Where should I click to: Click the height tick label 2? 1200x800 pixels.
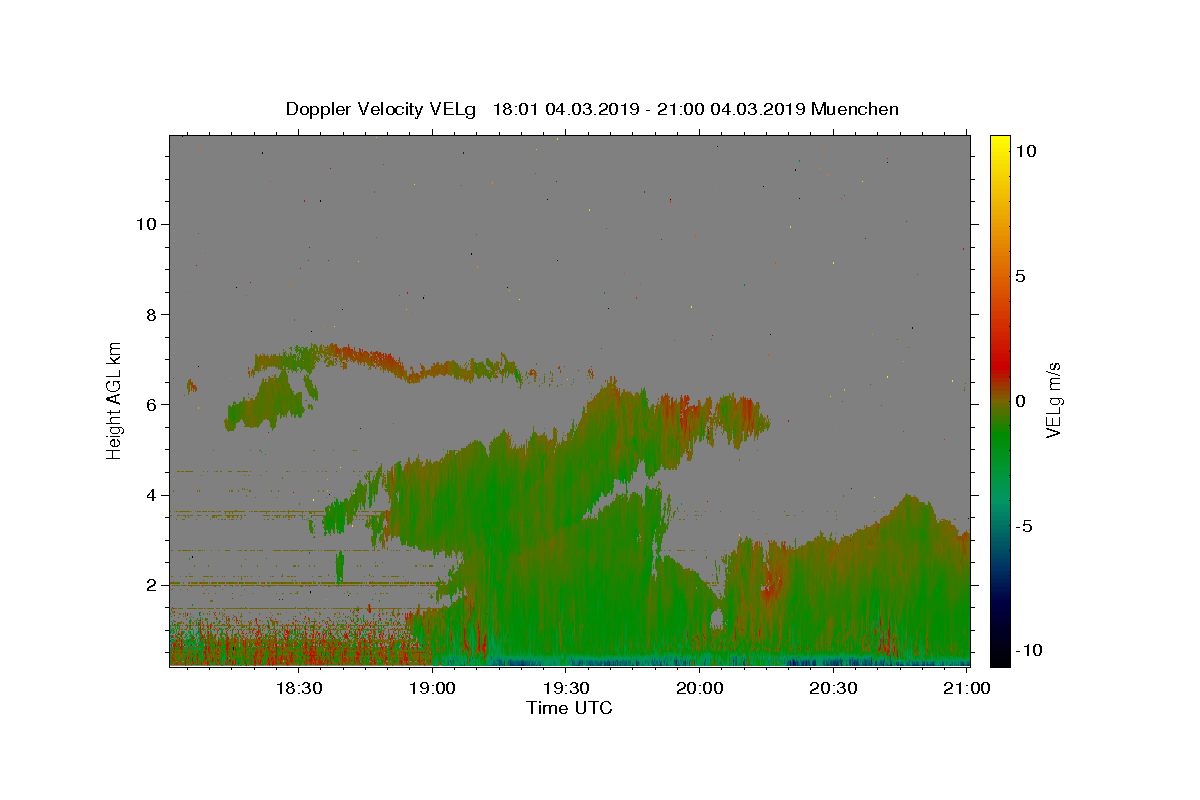(x=152, y=585)
